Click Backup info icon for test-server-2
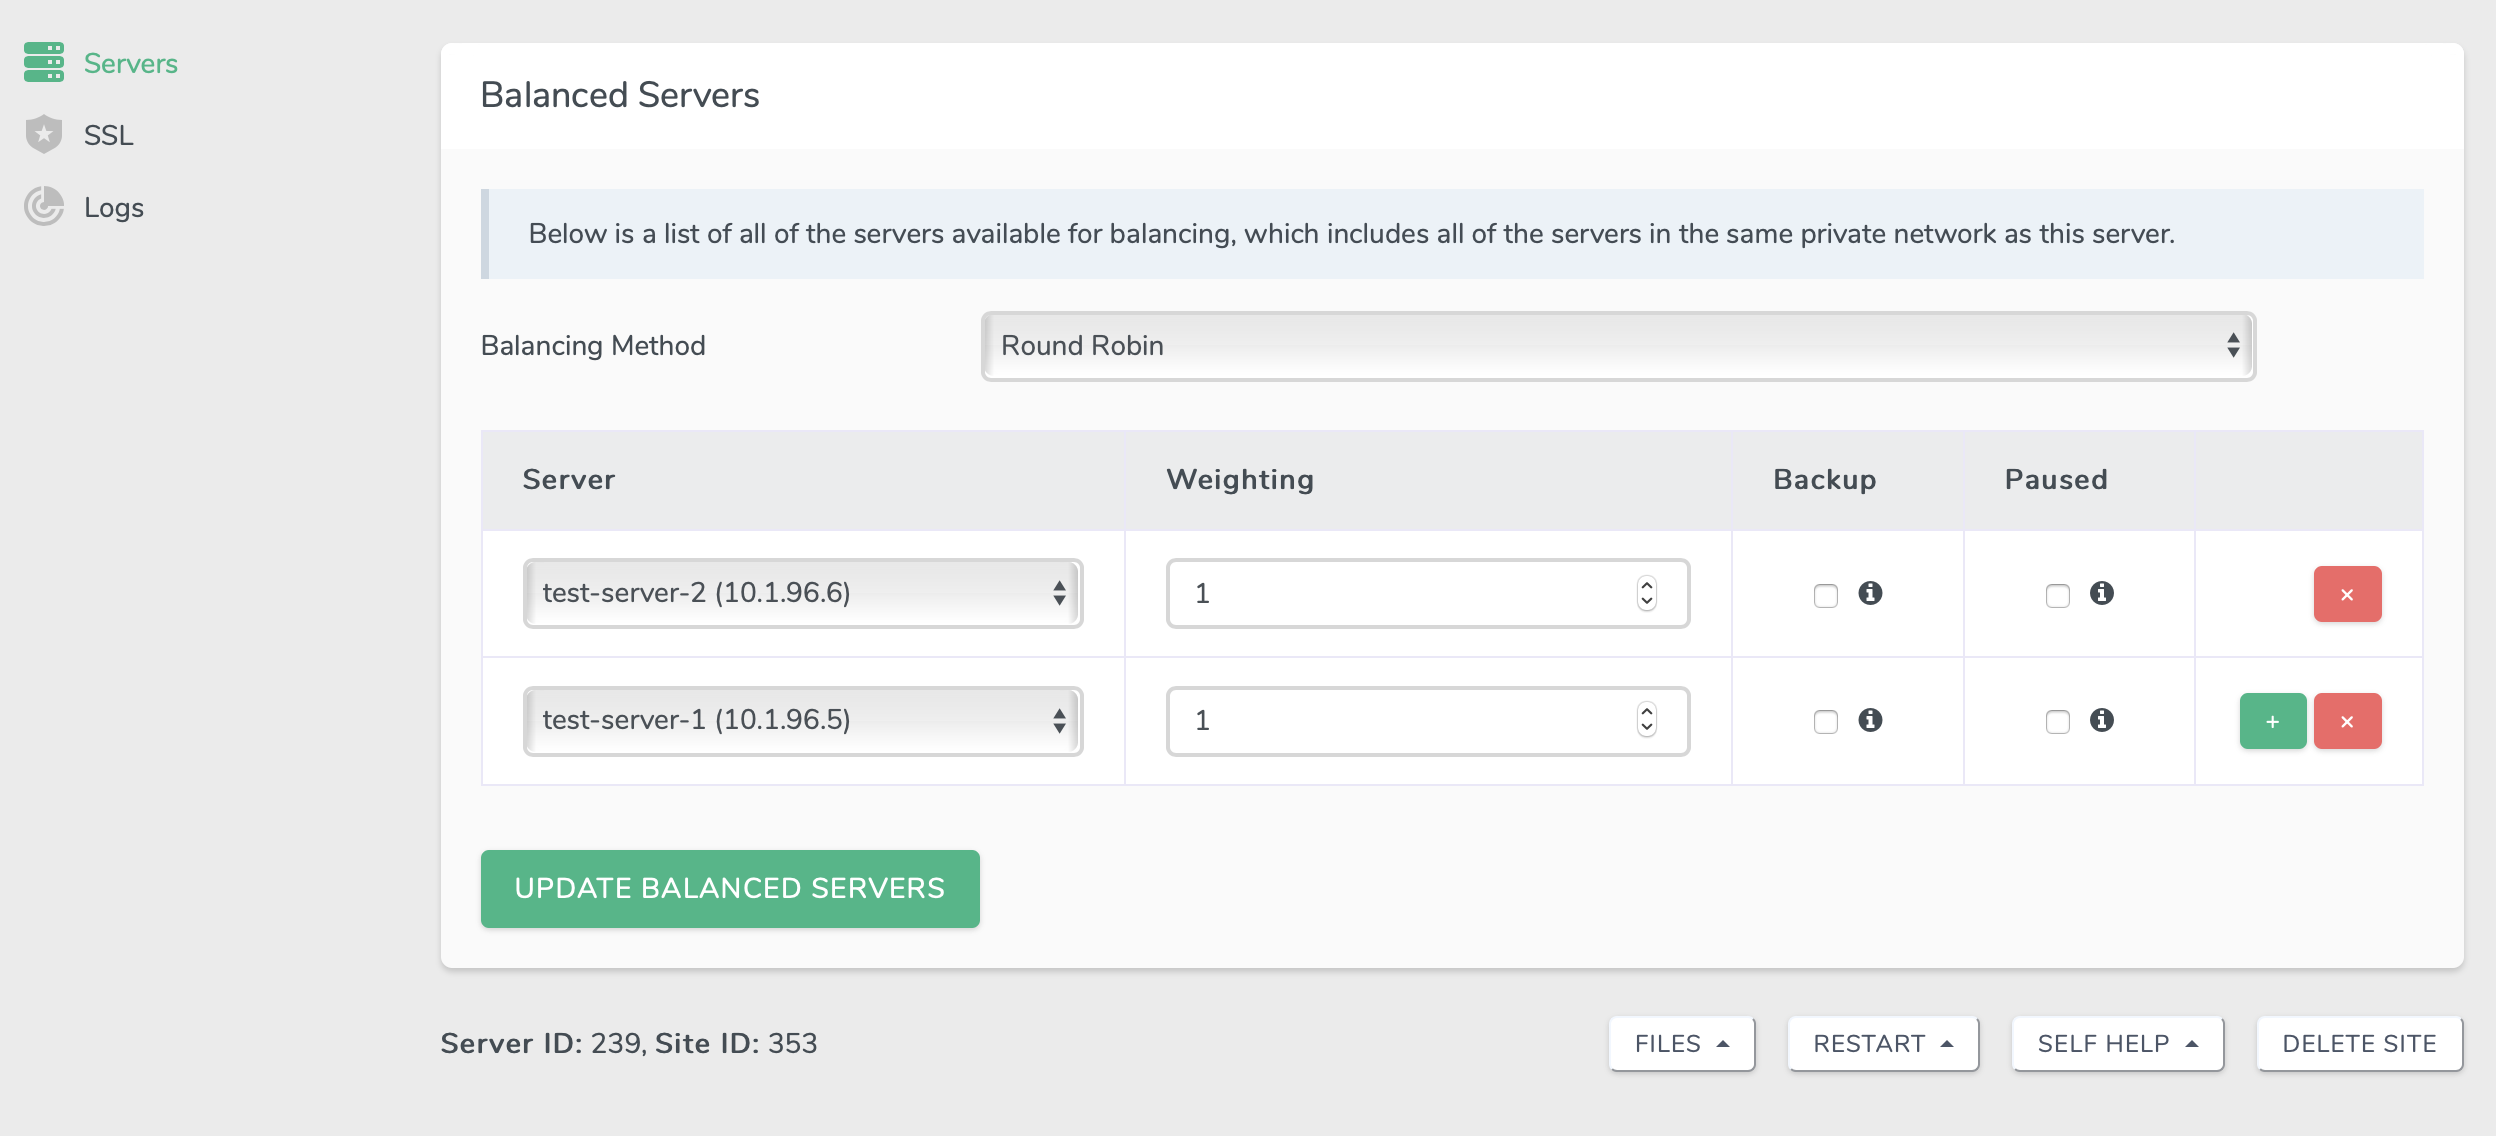2496x1136 pixels. [x=1870, y=593]
